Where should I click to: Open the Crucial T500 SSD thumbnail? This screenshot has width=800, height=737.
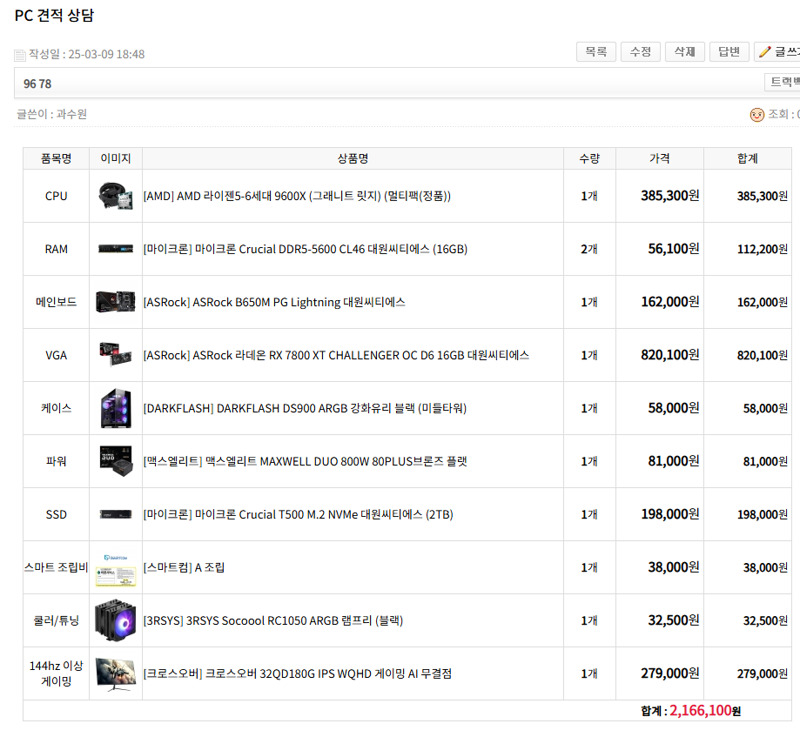[x=116, y=514]
